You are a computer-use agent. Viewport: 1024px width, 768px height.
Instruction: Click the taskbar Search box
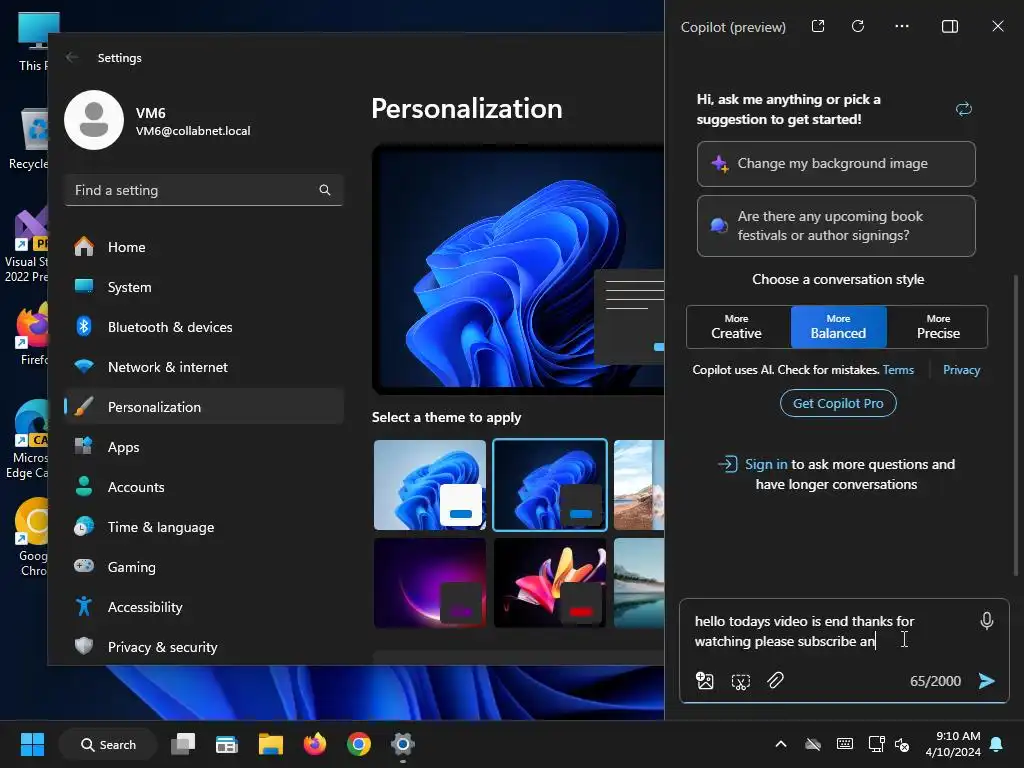(x=108, y=744)
